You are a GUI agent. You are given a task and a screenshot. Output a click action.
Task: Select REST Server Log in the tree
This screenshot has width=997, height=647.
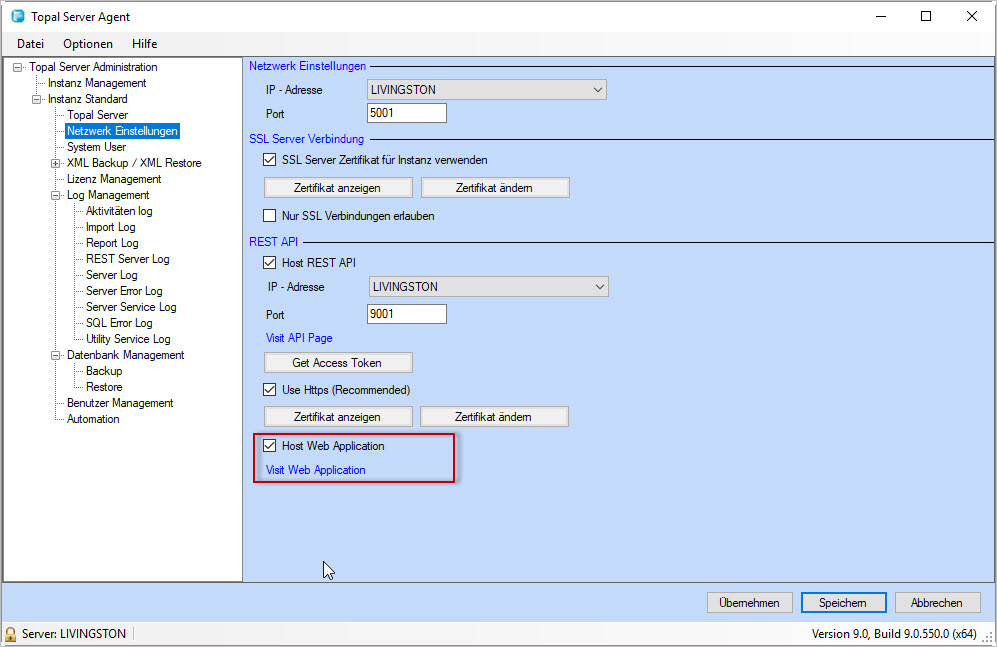pyautogui.click(x=127, y=259)
